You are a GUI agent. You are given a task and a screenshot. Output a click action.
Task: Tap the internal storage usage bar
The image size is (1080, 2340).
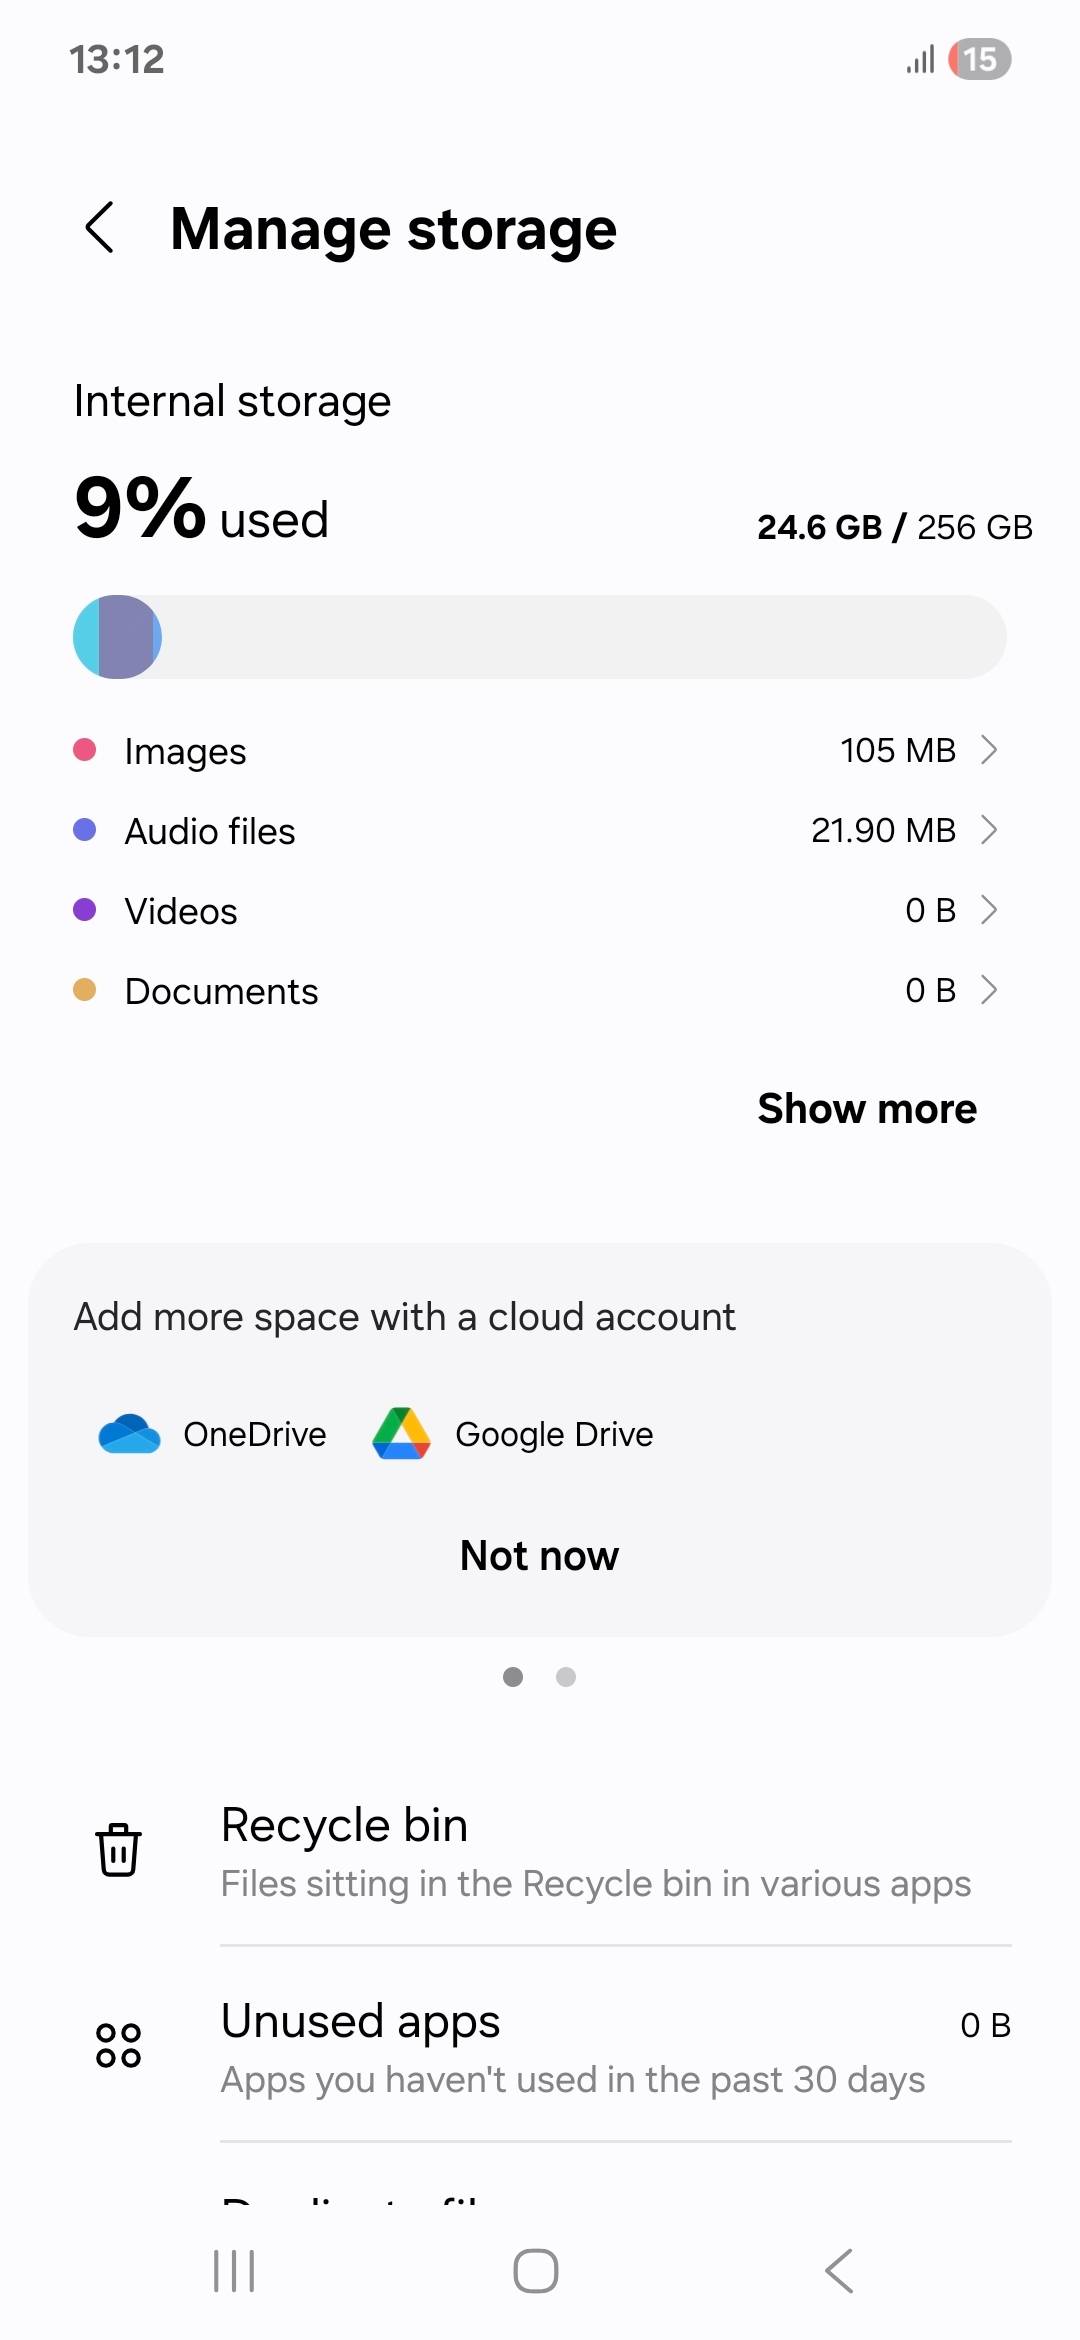[540, 637]
